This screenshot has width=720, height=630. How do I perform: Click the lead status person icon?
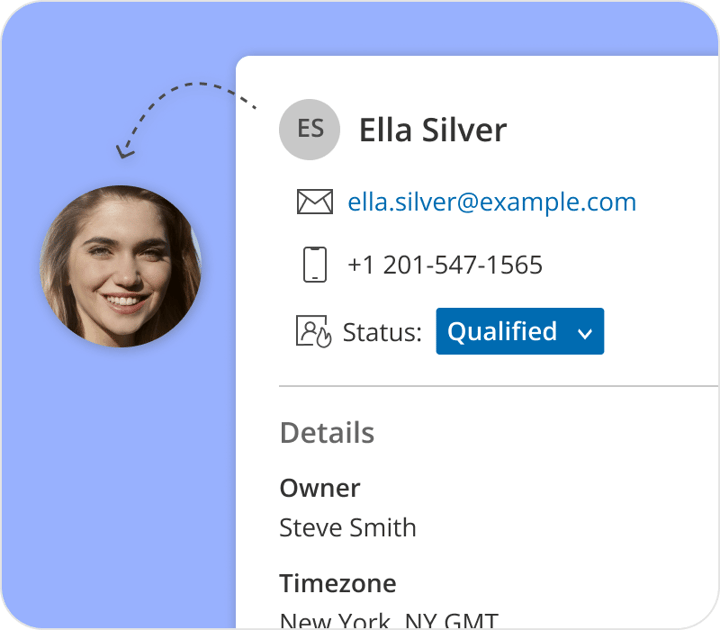tap(313, 332)
